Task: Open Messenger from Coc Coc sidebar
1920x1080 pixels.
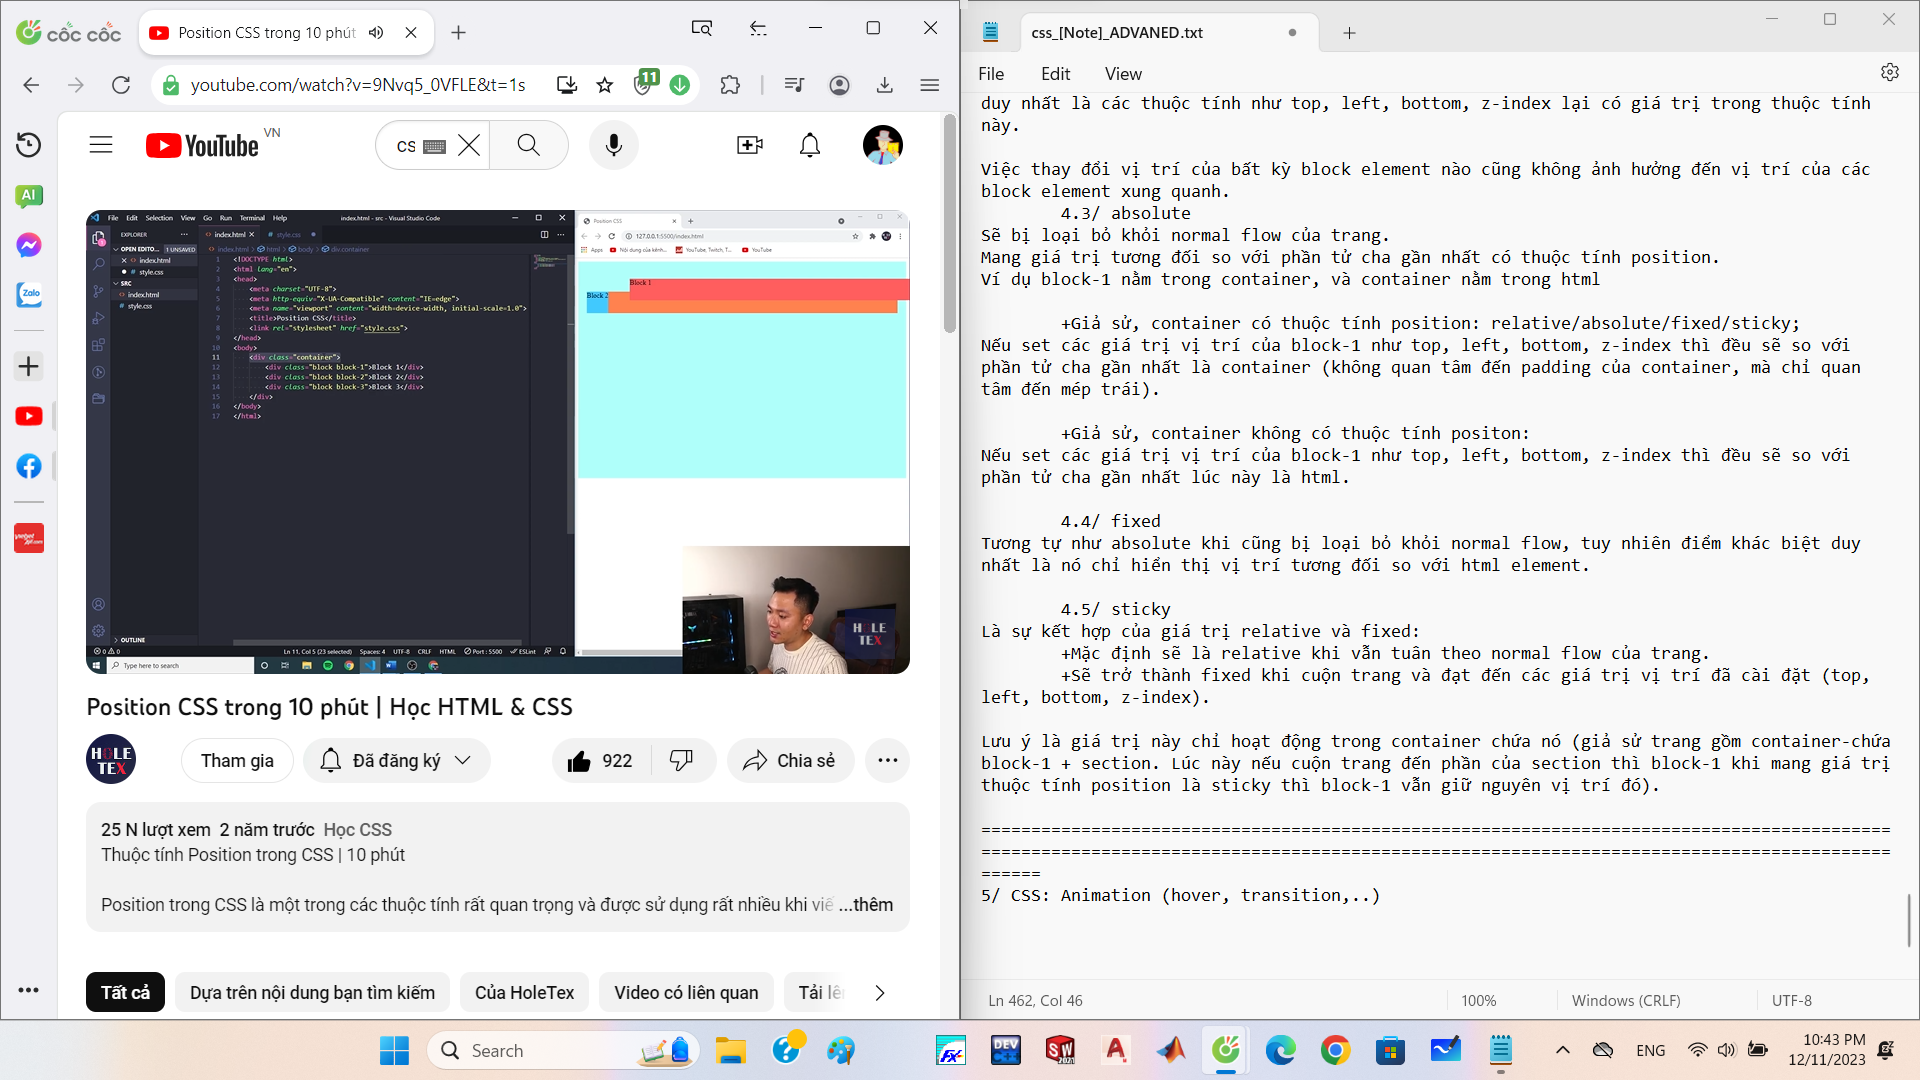Action: (29, 245)
